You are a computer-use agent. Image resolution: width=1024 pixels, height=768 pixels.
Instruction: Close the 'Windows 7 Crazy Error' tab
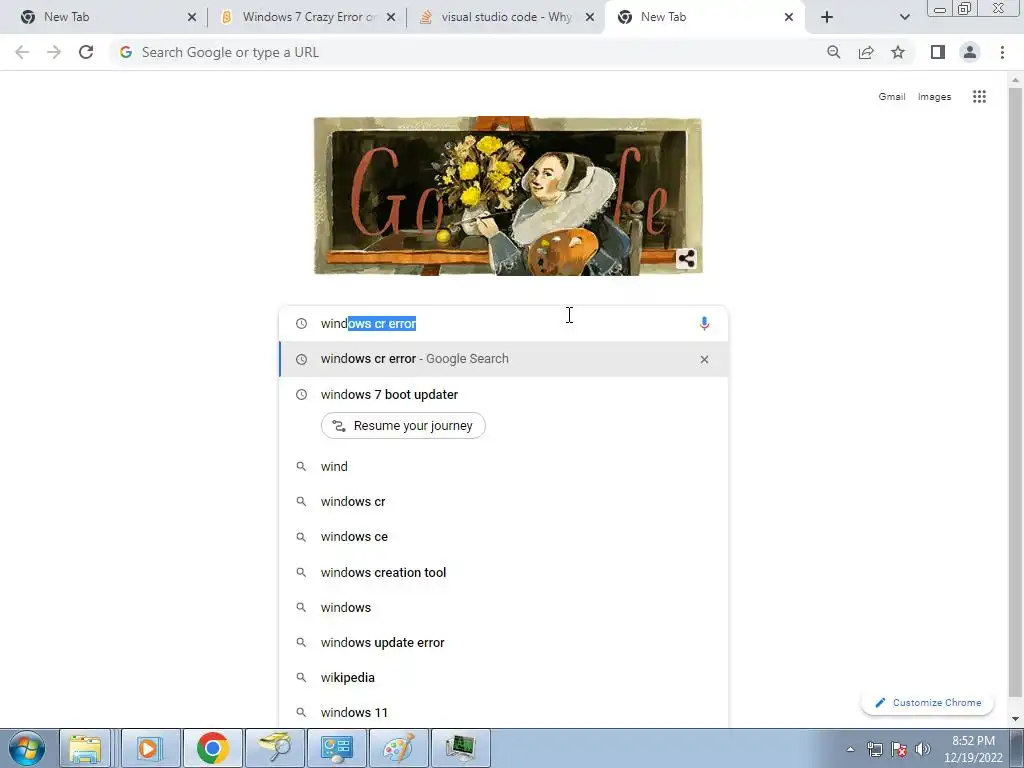pos(391,17)
